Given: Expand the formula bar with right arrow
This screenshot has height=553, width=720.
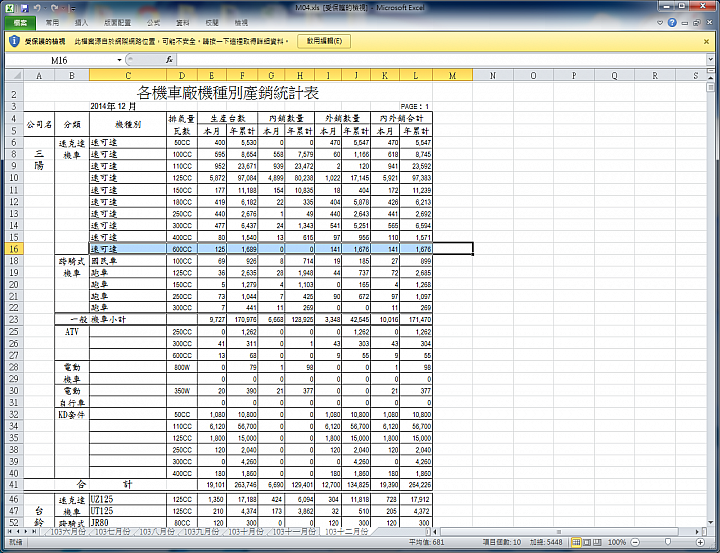Looking at the screenshot, I should point(710,60).
